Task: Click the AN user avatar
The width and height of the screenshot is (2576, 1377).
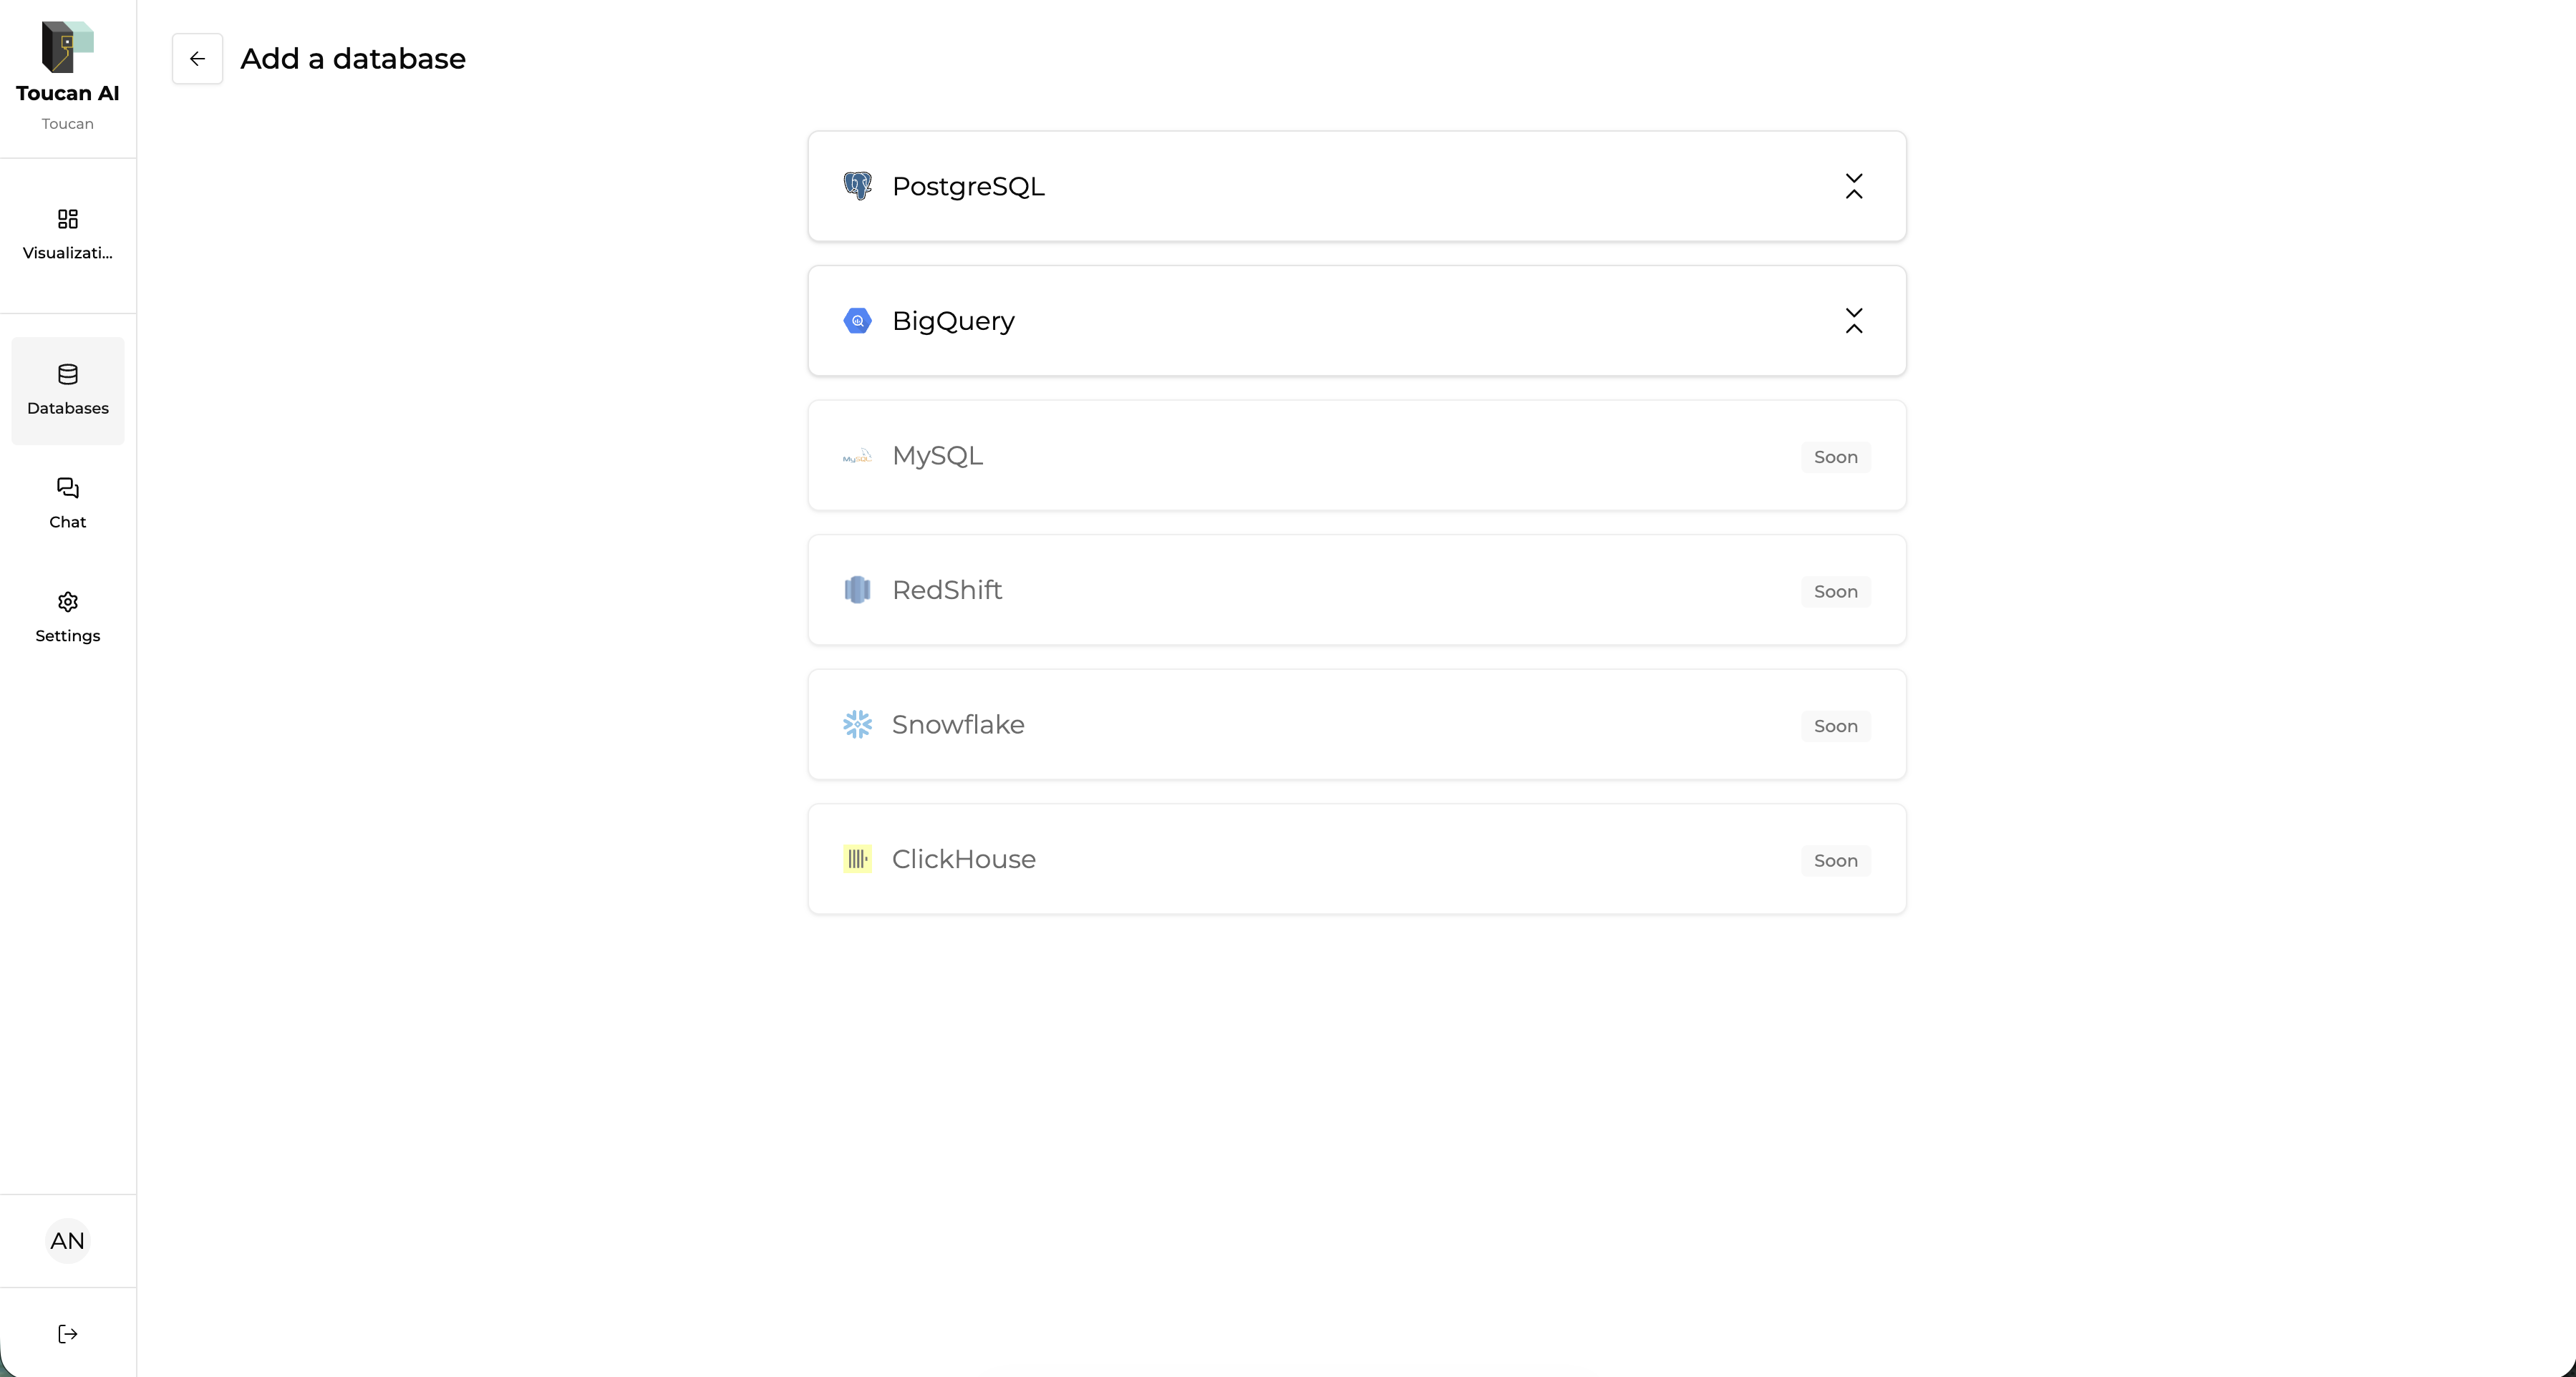Action: [68, 1241]
